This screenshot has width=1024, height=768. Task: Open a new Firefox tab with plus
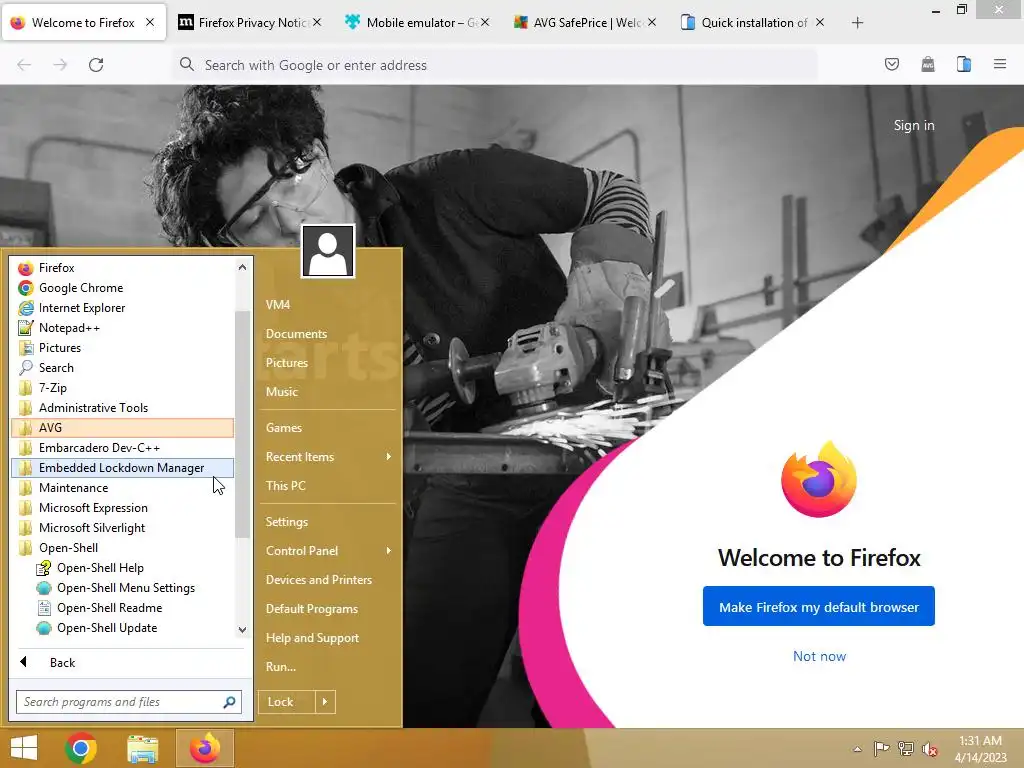click(x=857, y=23)
